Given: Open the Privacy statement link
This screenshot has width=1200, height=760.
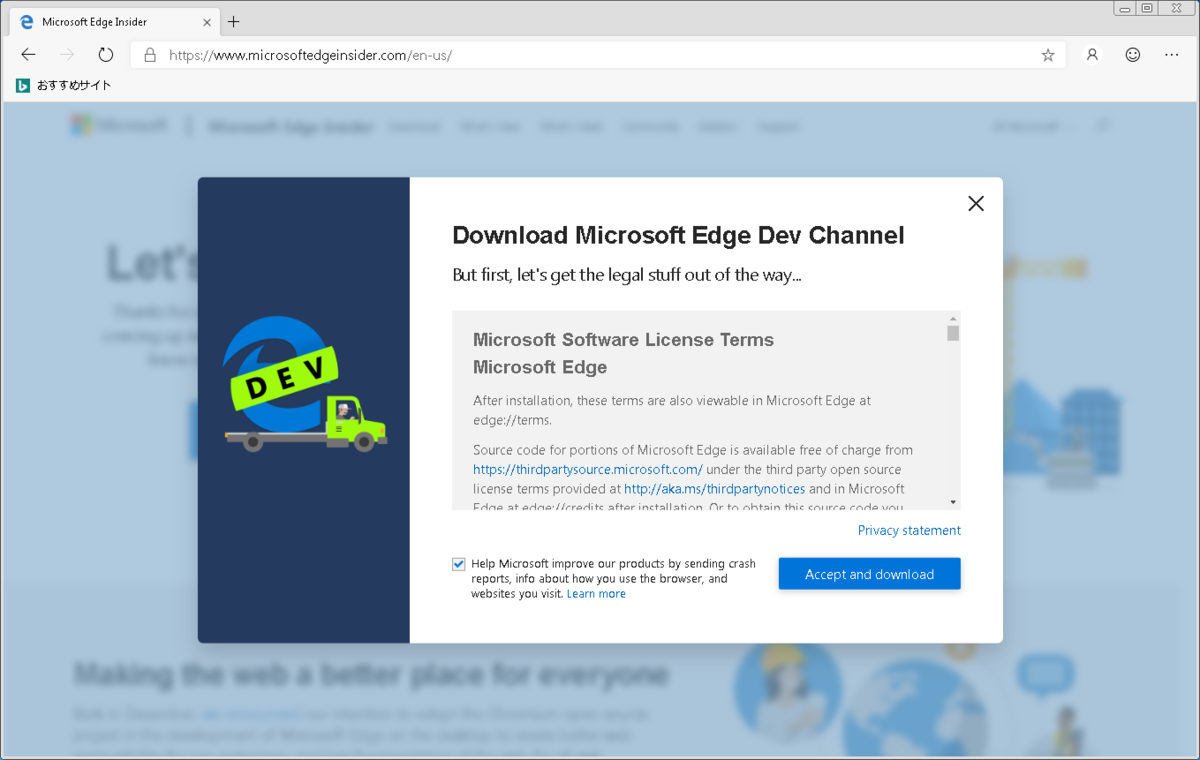Looking at the screenshot, I should tap(909, 530).
